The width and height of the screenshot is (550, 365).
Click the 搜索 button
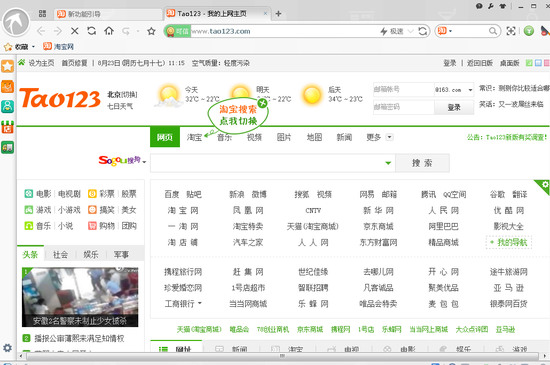(x=422, y=163)
